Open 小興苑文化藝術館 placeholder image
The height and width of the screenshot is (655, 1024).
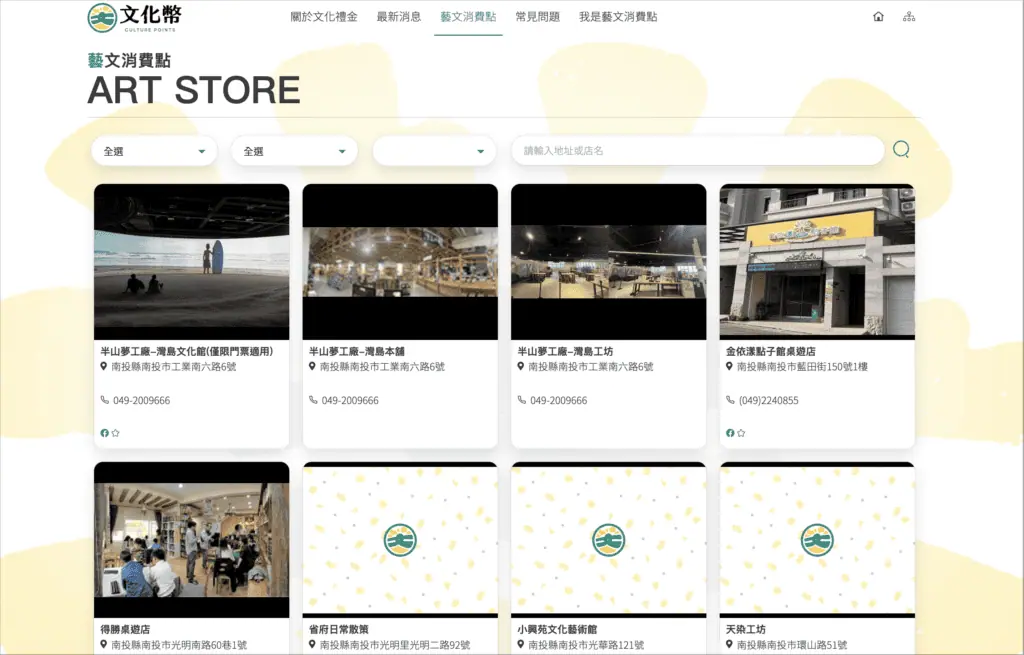609,540
